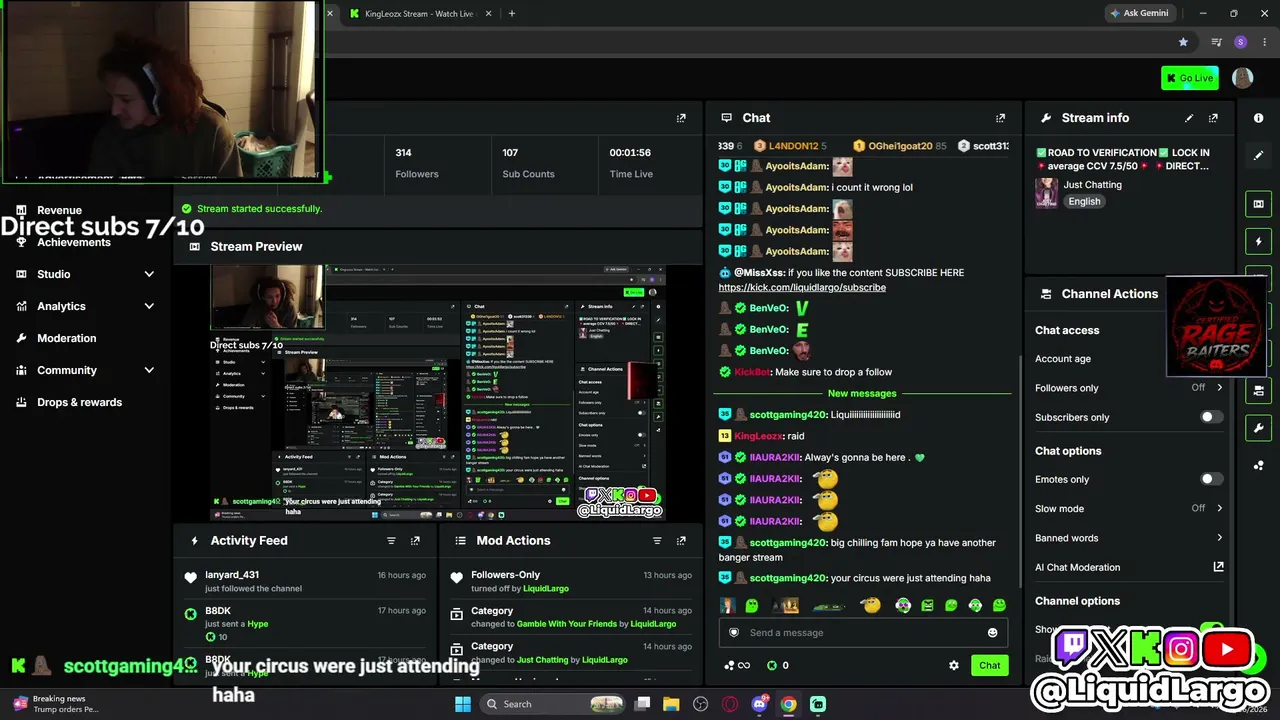The height and width of the screenshot is (720, 1280).
Task: Open File Explorer from the taskbar
Action: (x=671, y=704)
